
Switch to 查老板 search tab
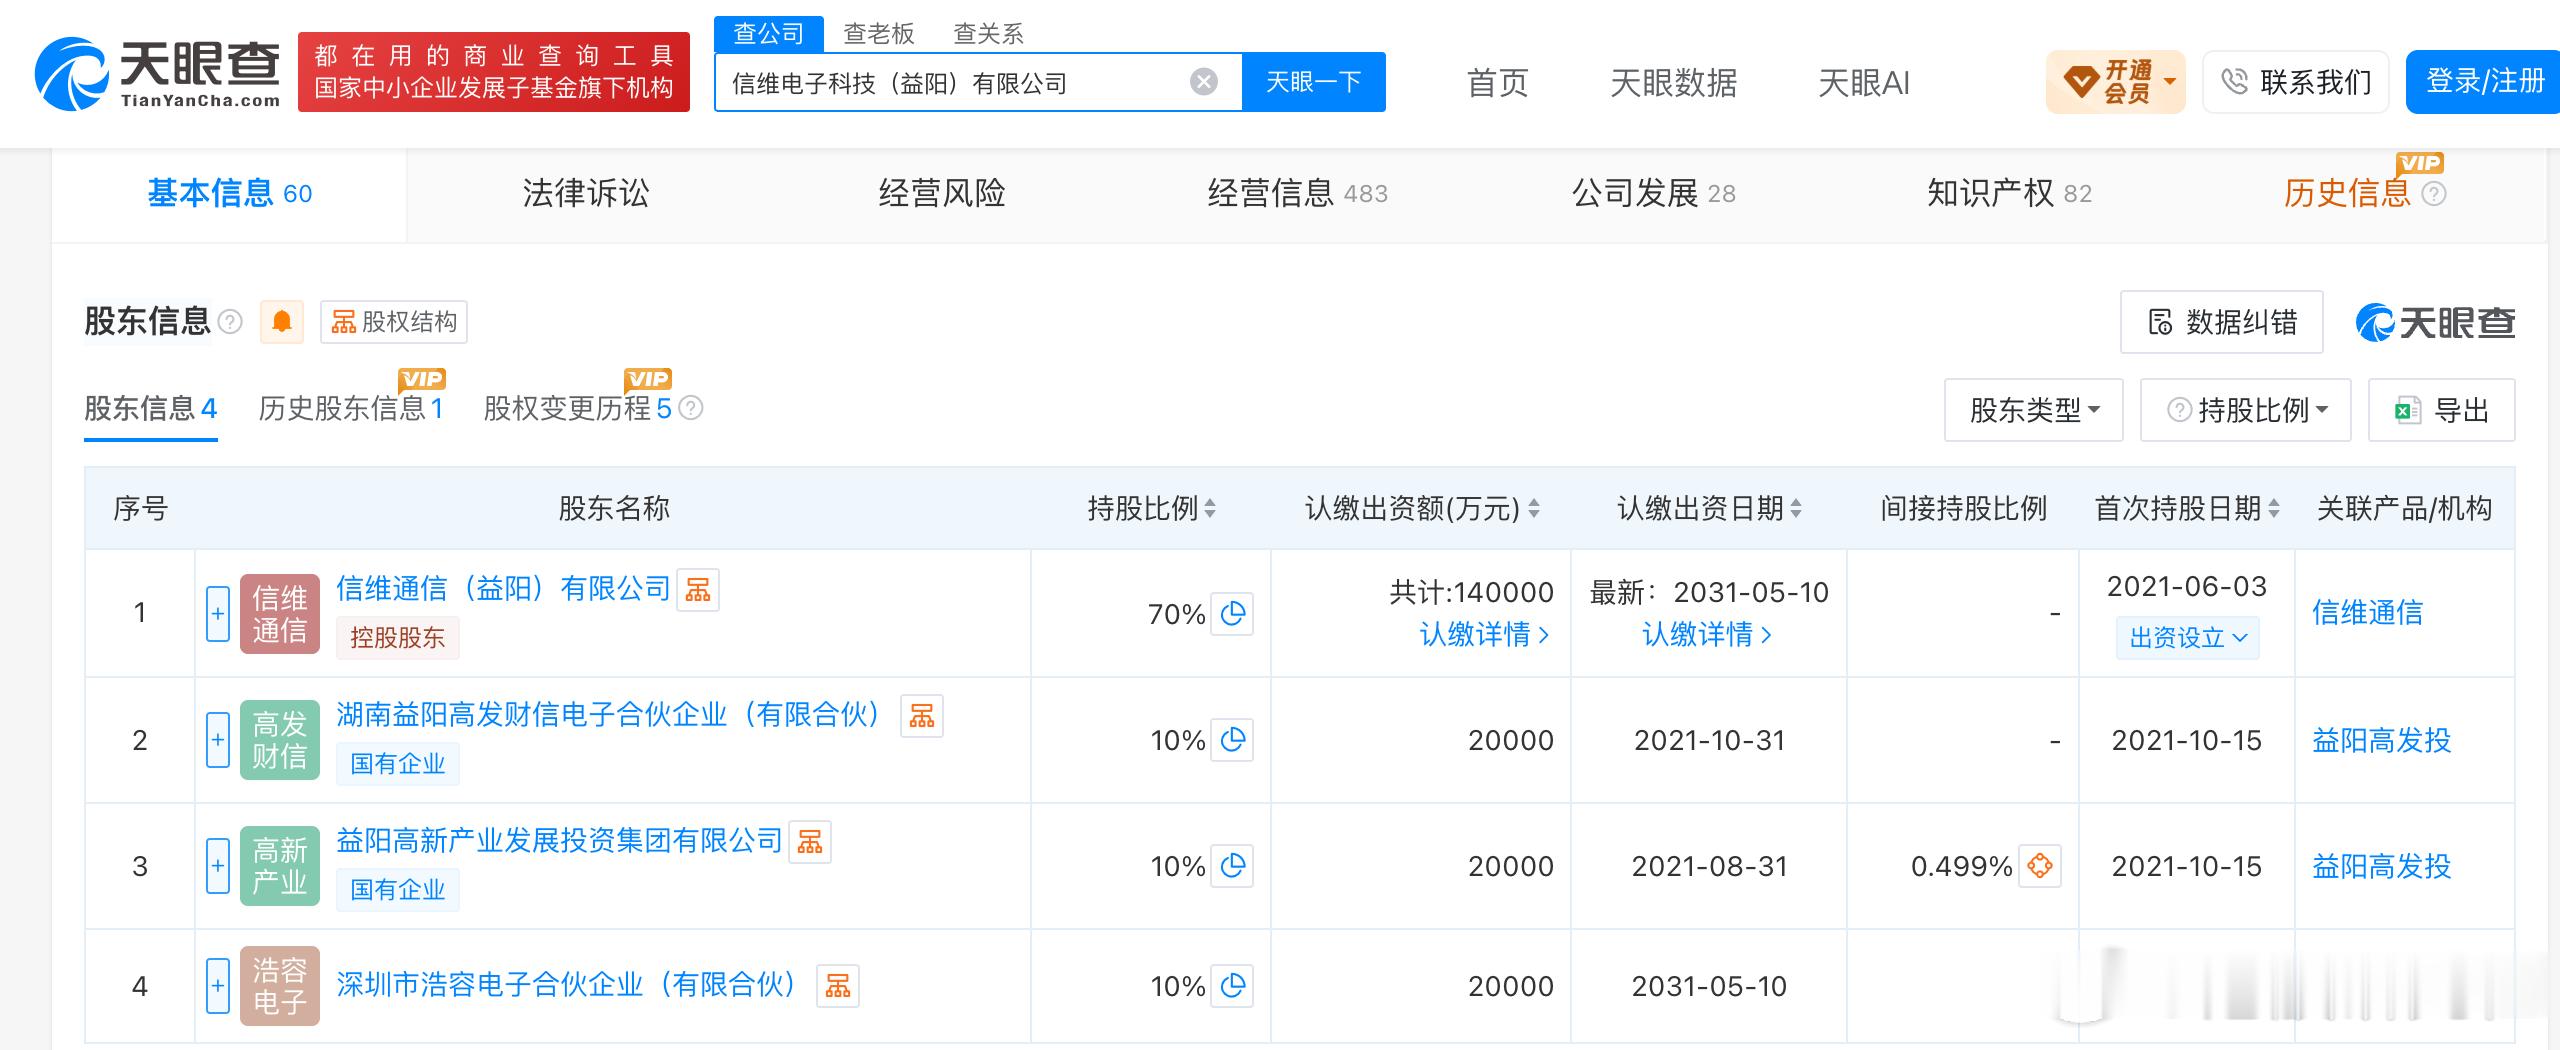coord(879,34)
